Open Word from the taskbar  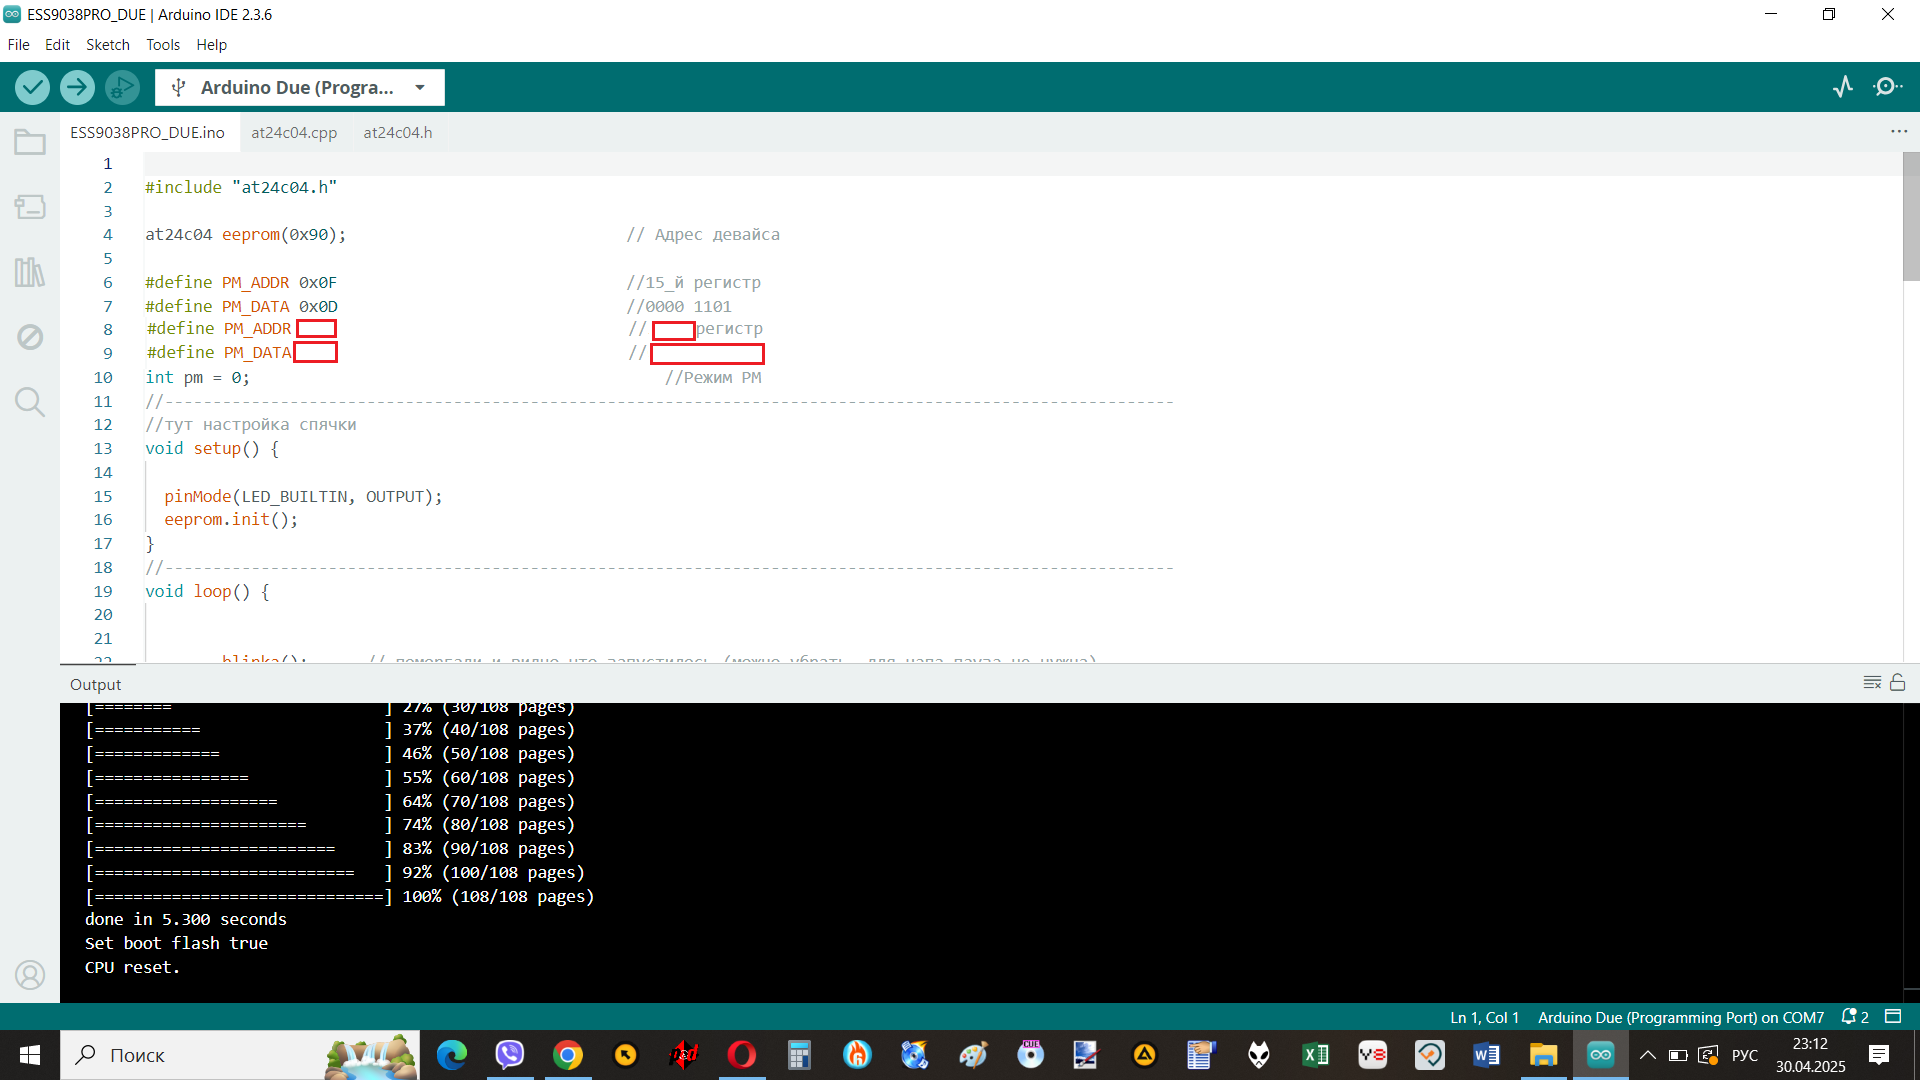[x=1487, y=1055]
